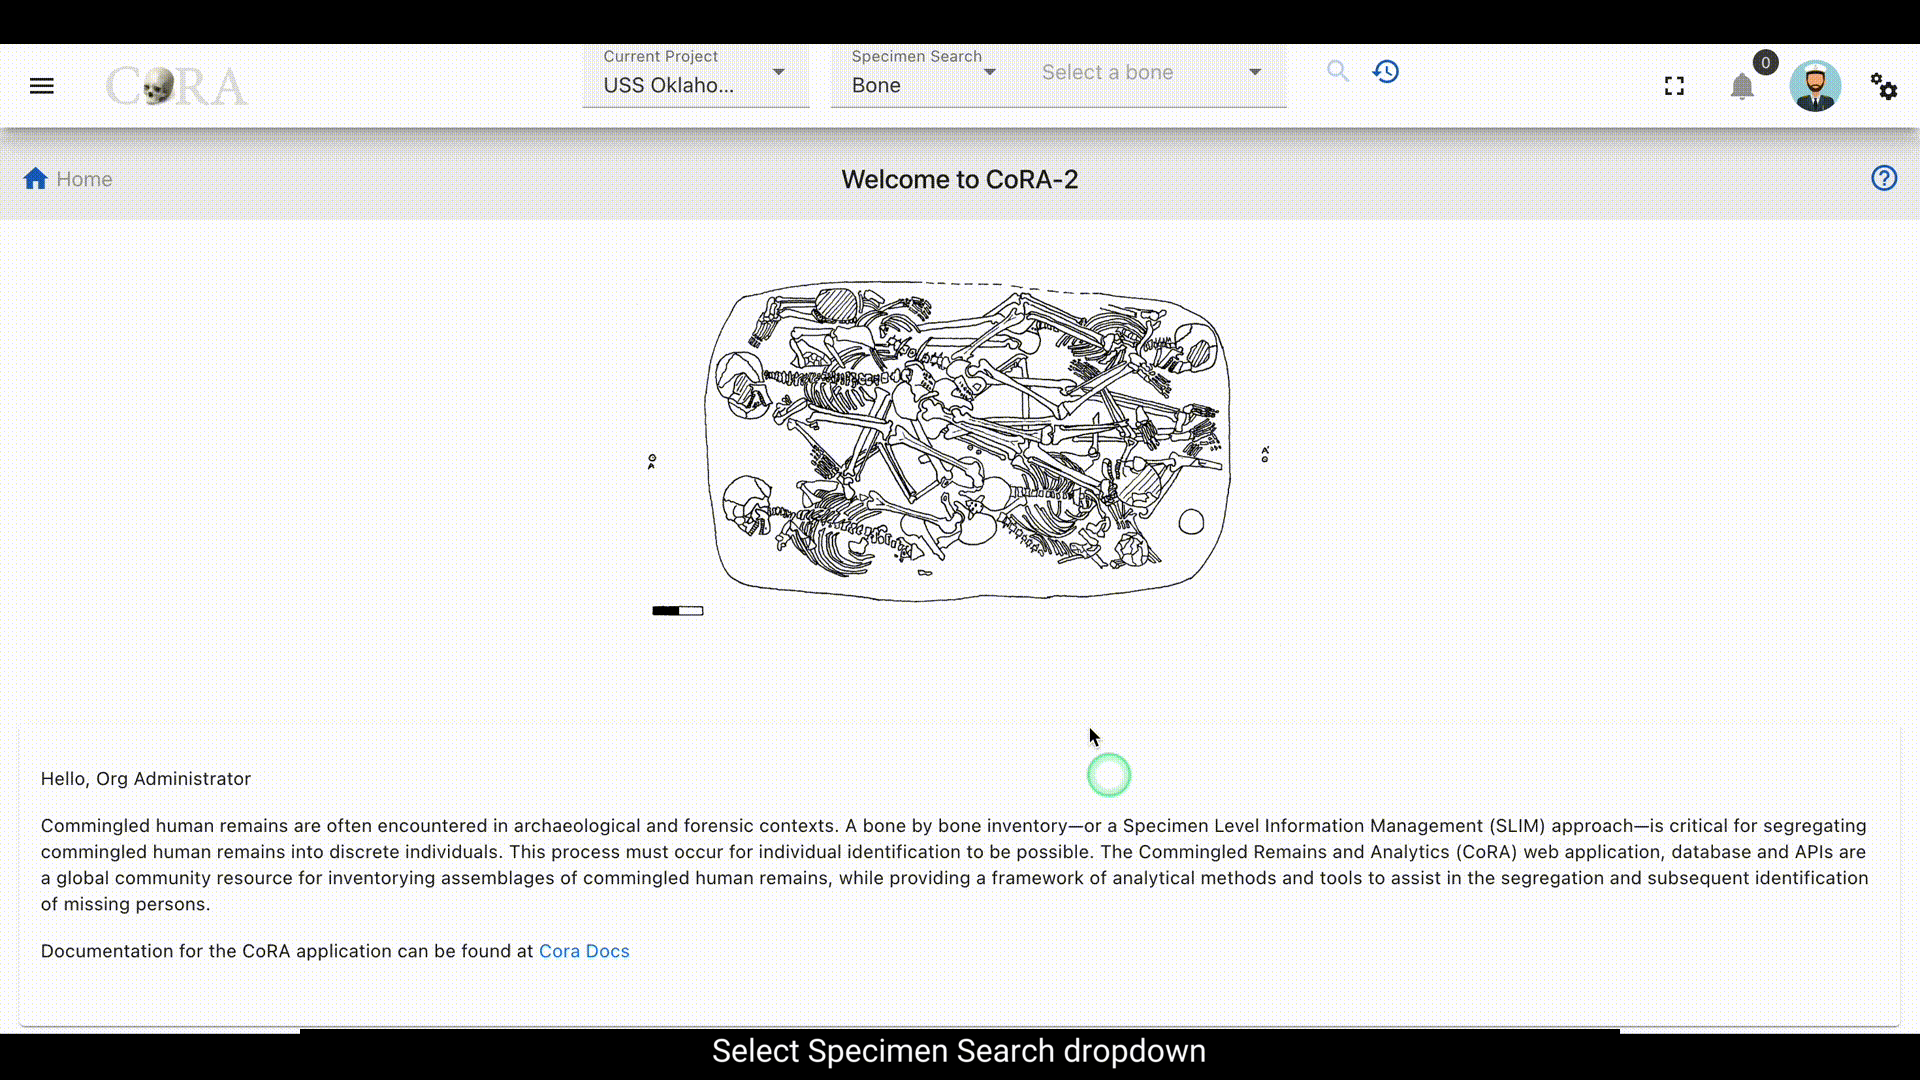Open the hamburger navigation menu

tap(42, 86)
